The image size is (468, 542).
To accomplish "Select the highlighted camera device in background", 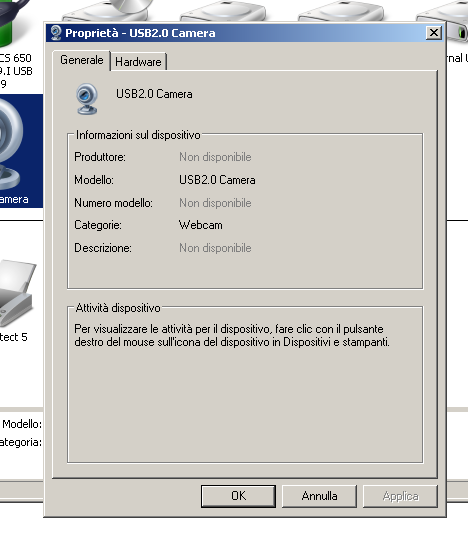I will [x=21, y=151].
